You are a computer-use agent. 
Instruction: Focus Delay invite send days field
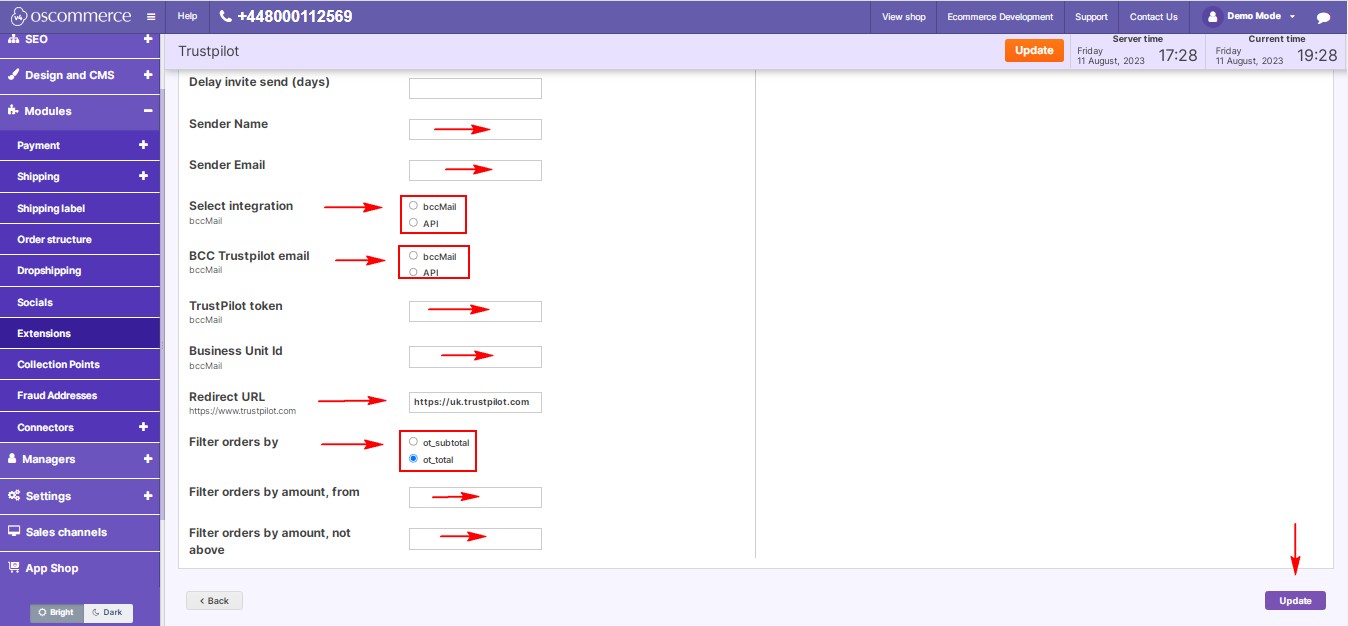coord(475,88)
